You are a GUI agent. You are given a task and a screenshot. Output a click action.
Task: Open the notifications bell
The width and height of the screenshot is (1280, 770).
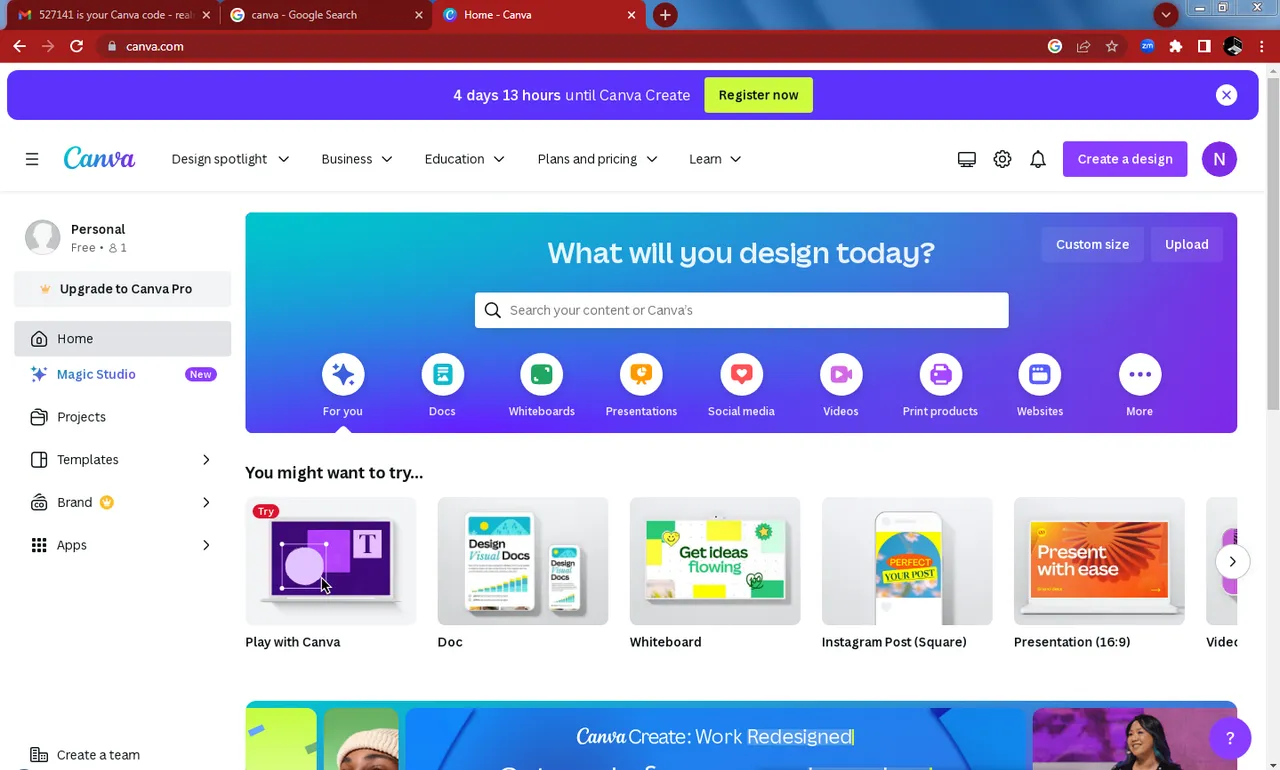click(x=1038, y=159)
